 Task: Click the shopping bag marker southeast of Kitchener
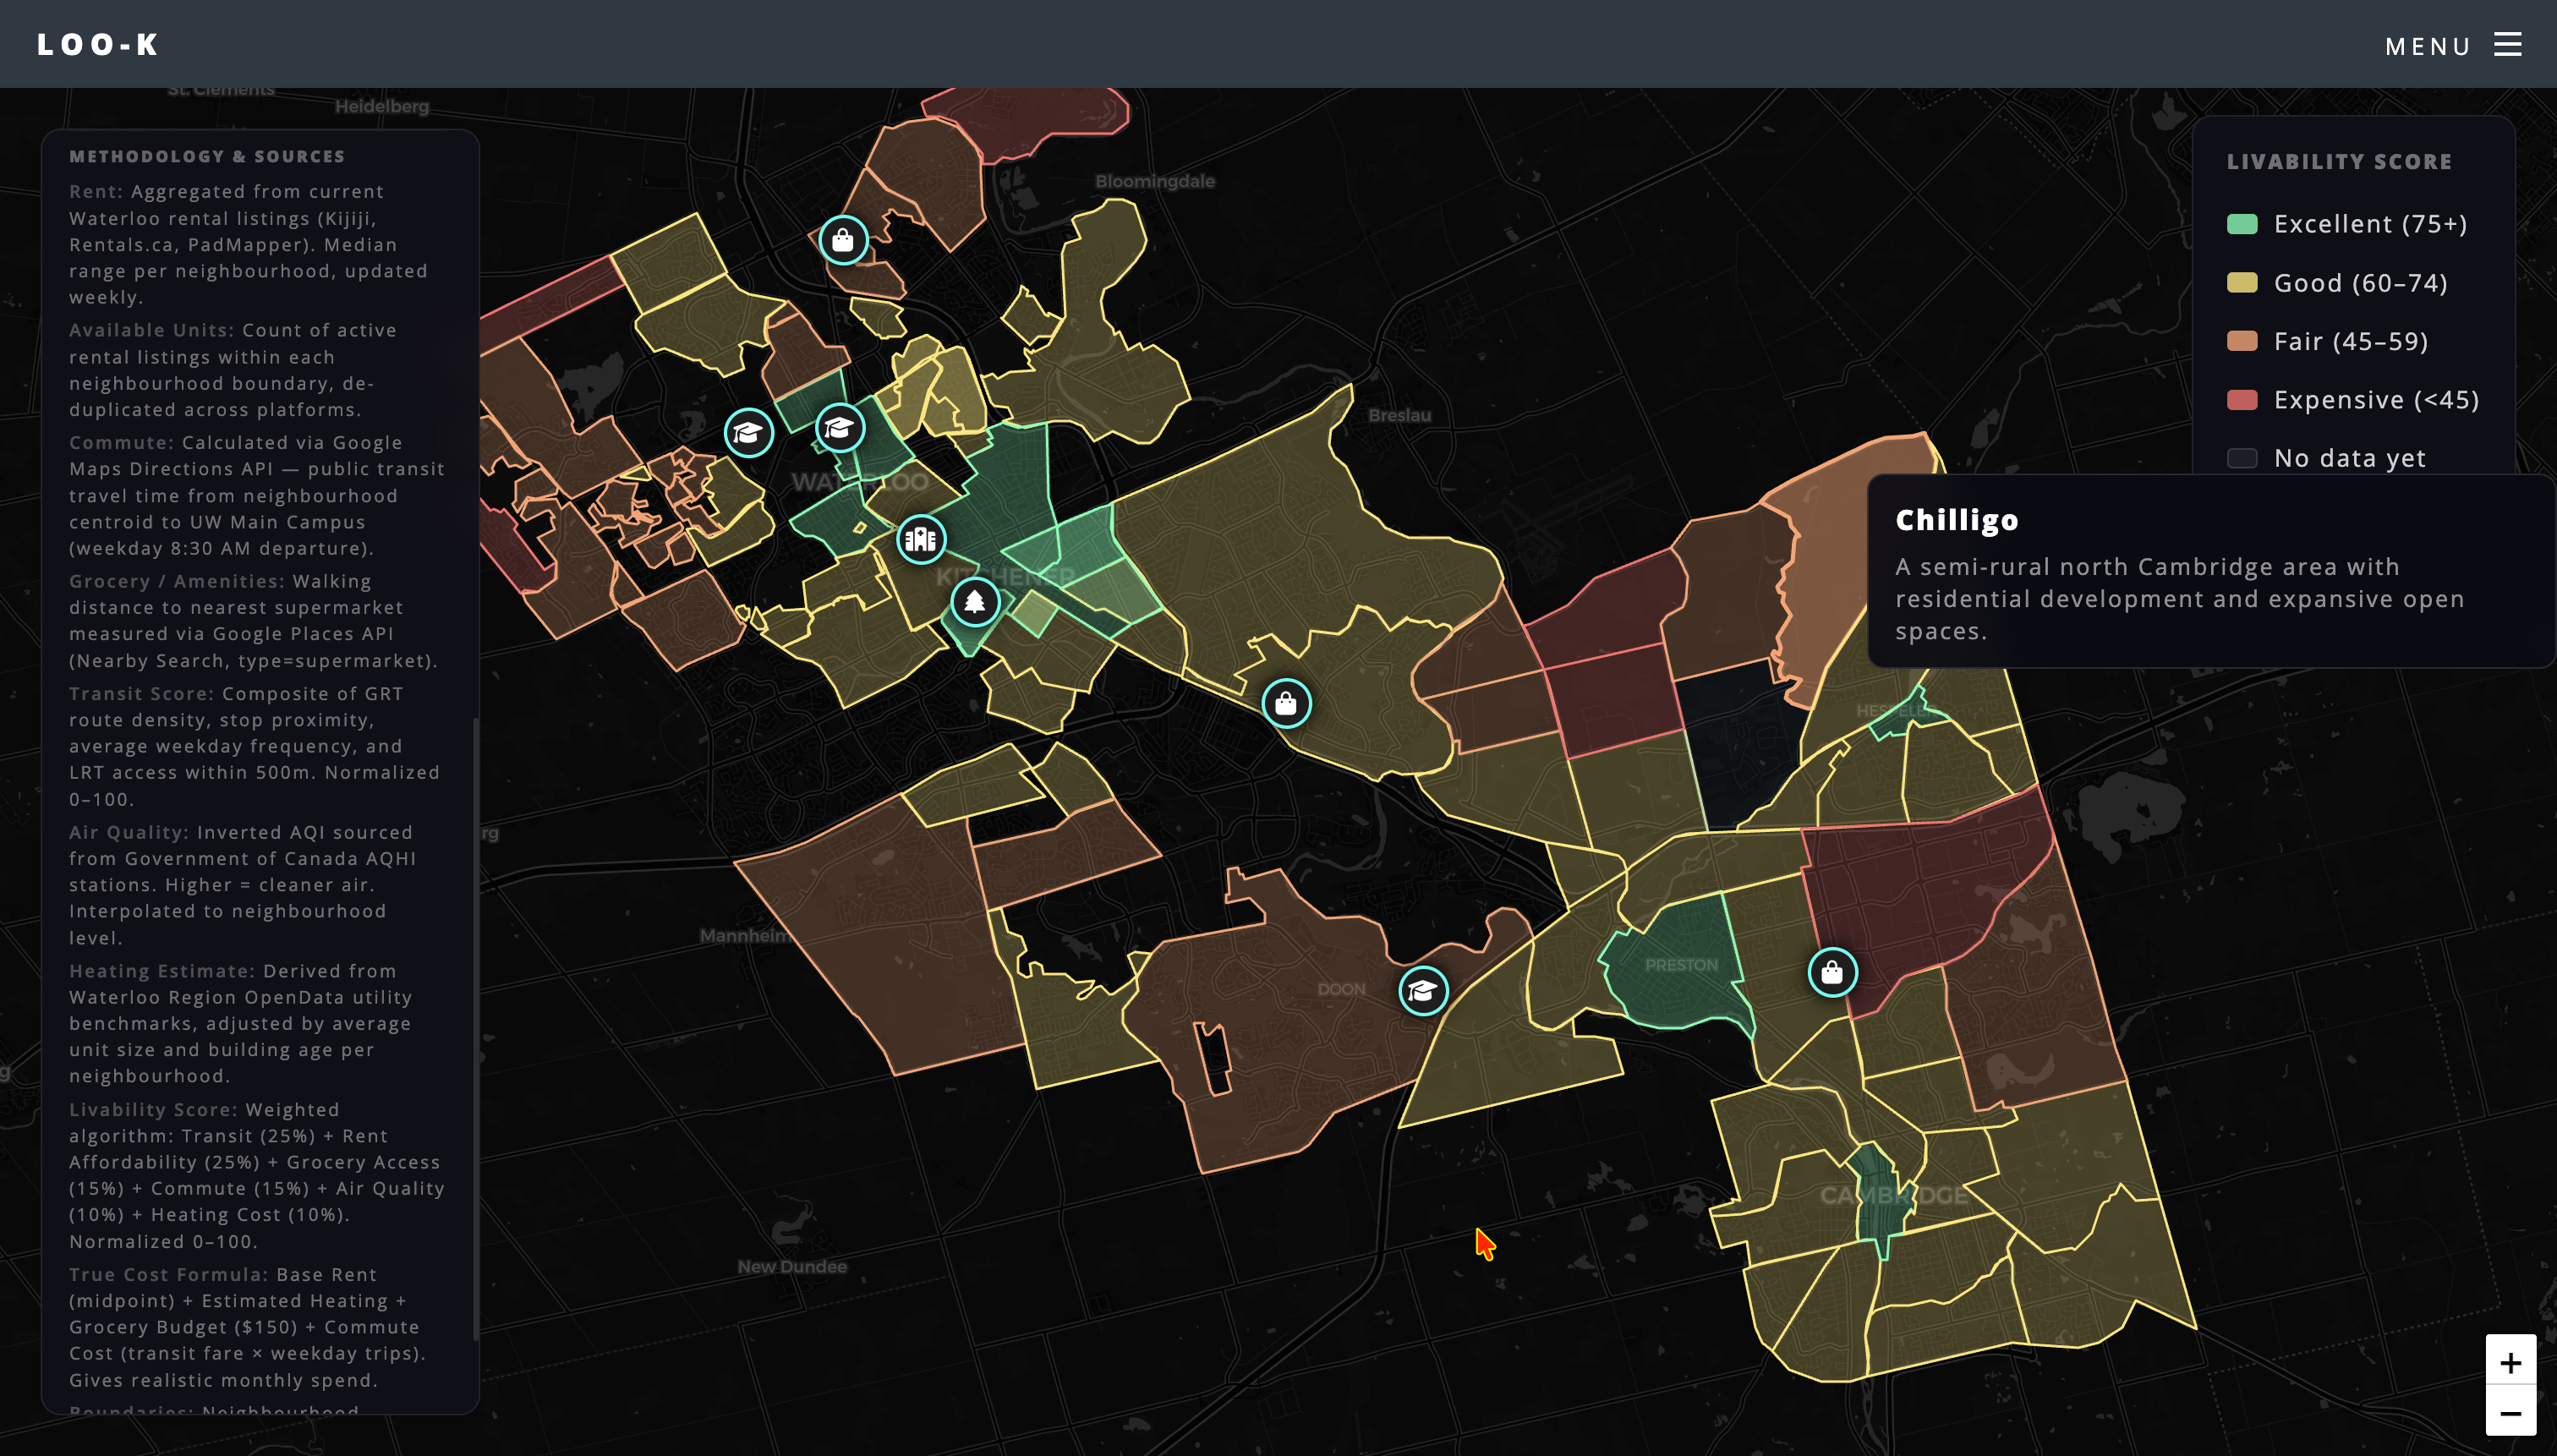point(1286,704)
